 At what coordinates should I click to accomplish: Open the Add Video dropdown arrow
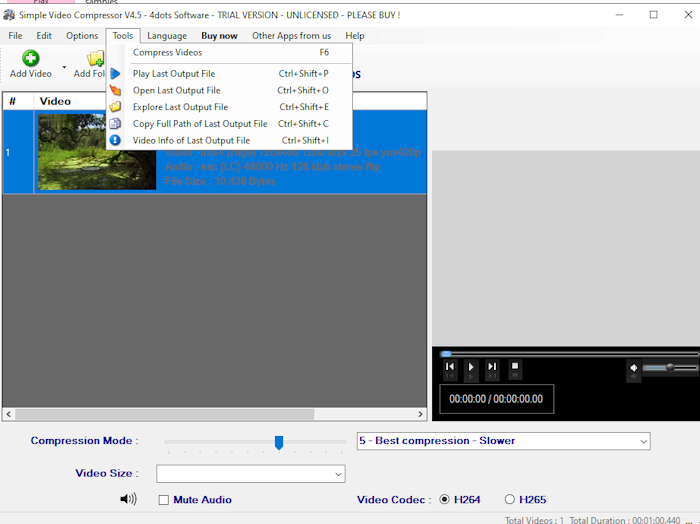[64, 68]
